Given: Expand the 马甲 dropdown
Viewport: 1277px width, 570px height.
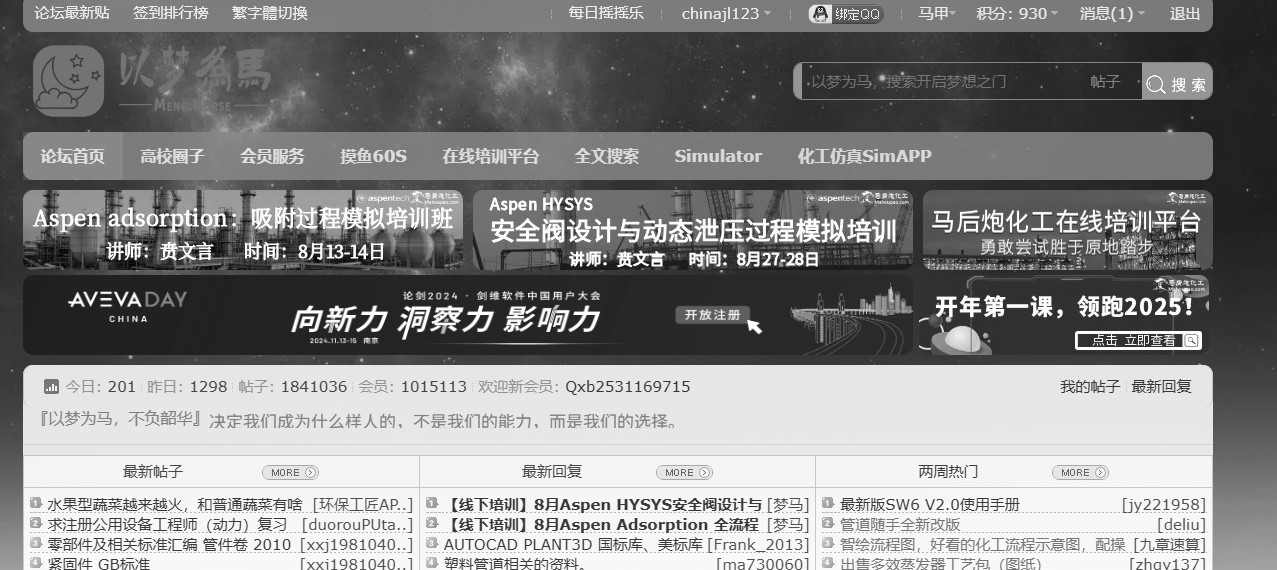Looking at the screenshot, I should [x=937, y=14].
